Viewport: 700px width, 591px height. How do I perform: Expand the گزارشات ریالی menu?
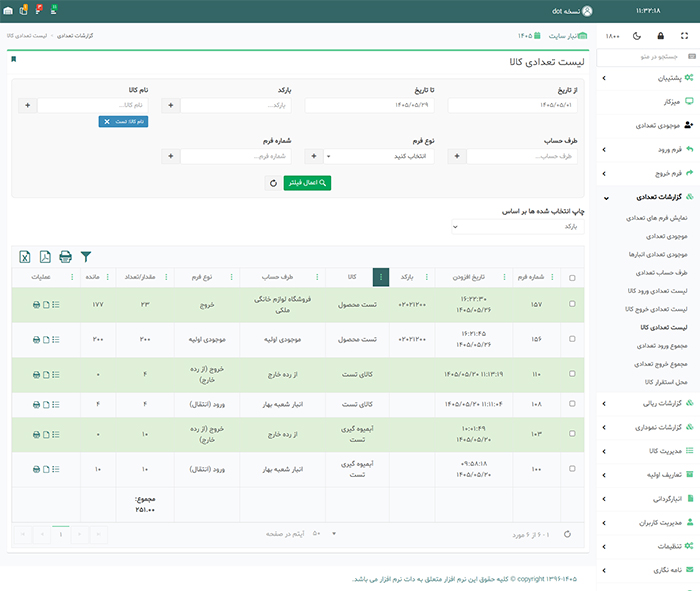click(x=648, y=404)
